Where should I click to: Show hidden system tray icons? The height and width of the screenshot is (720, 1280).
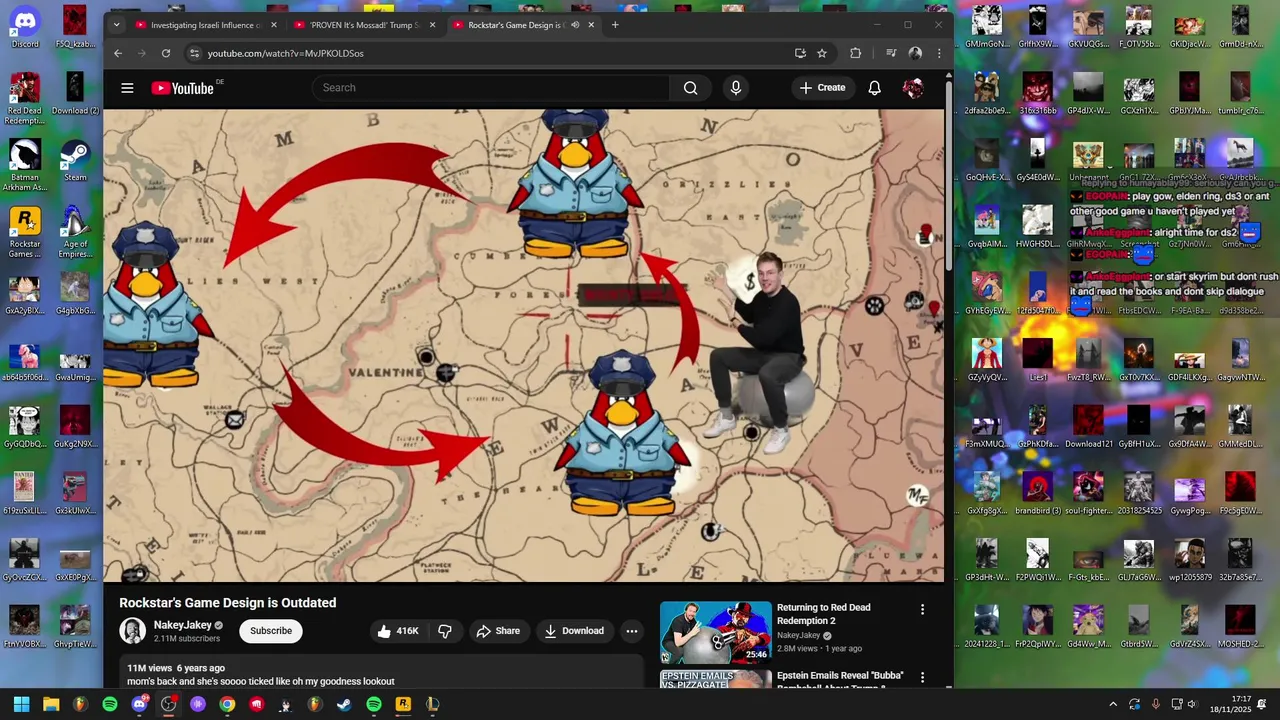(x=1113, y=704)
